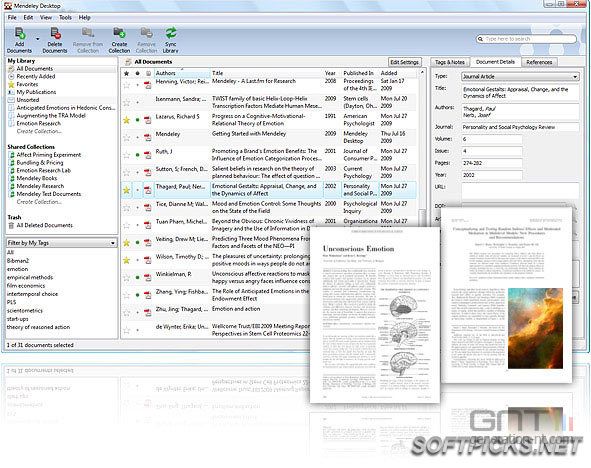Screen dimensions: 591x468
Task: Open the PDF icon for Winkielman, P. row
Action: pyautogui.click(x=148, y=278)
